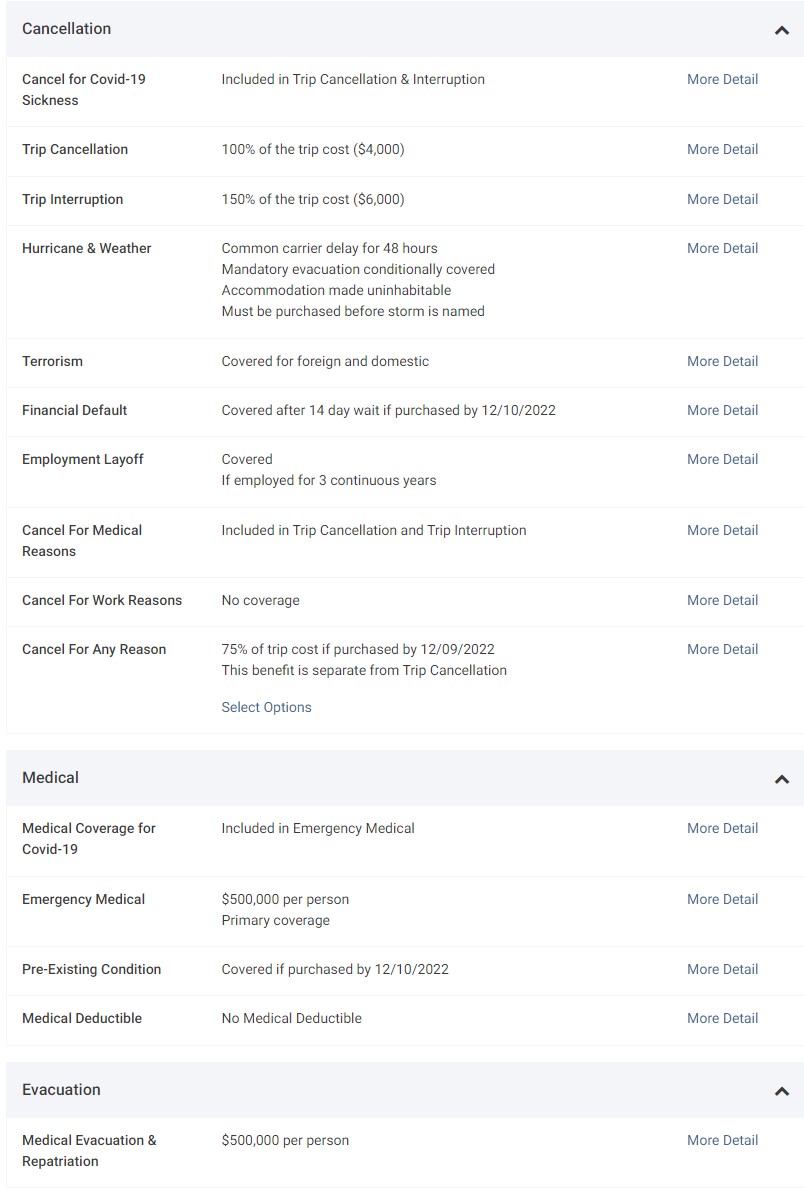Screen dimensions: 804x1195
Task: Show More Detail for Financial Default
Action: 722,410
